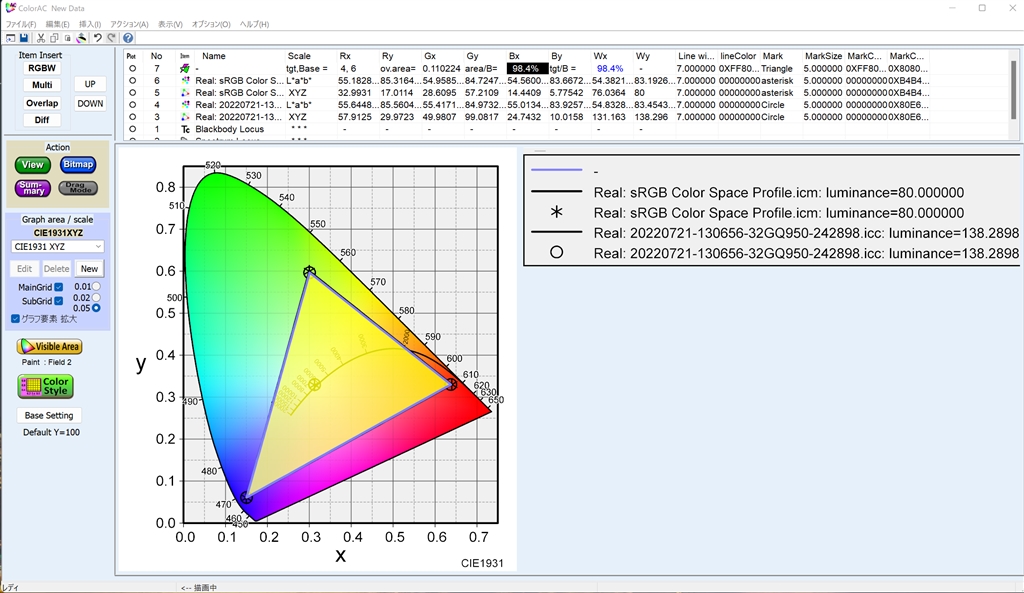Open the アクション(A) menu
The height and width of the screenshot is (593, 1024).
tap(129, 24)
